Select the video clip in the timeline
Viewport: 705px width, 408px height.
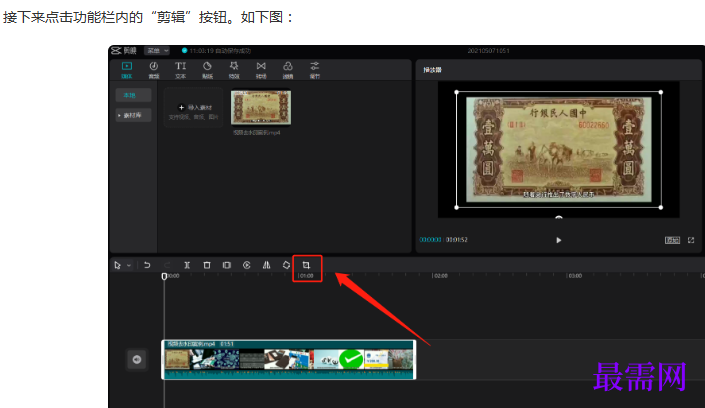[289, 359]
